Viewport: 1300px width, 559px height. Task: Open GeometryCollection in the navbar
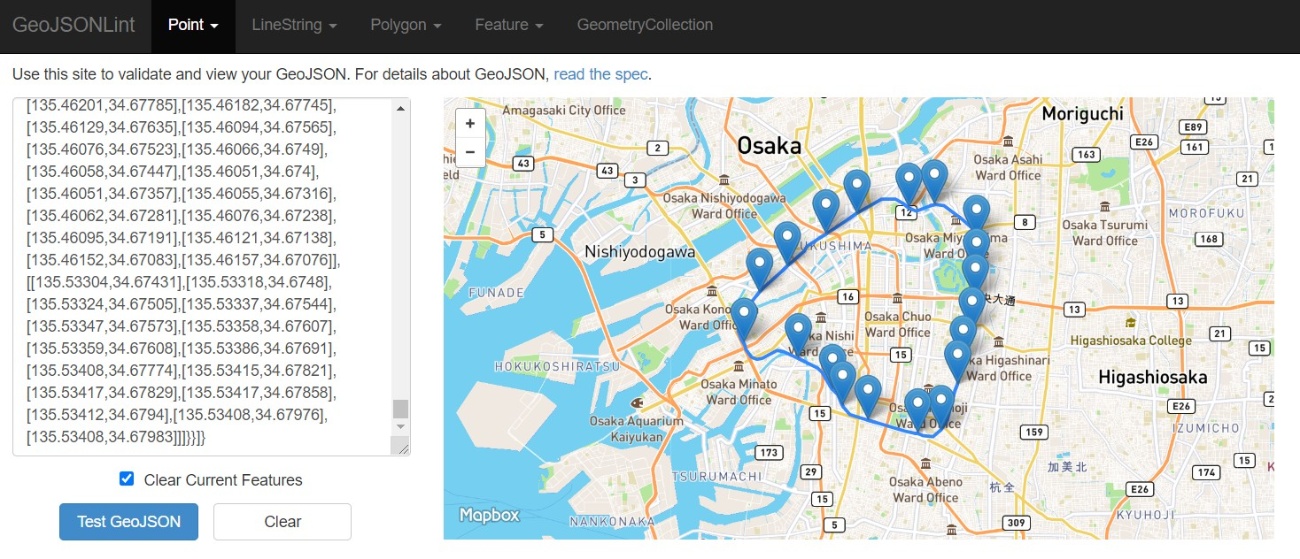pyautogui.click(x=645, y=25)
